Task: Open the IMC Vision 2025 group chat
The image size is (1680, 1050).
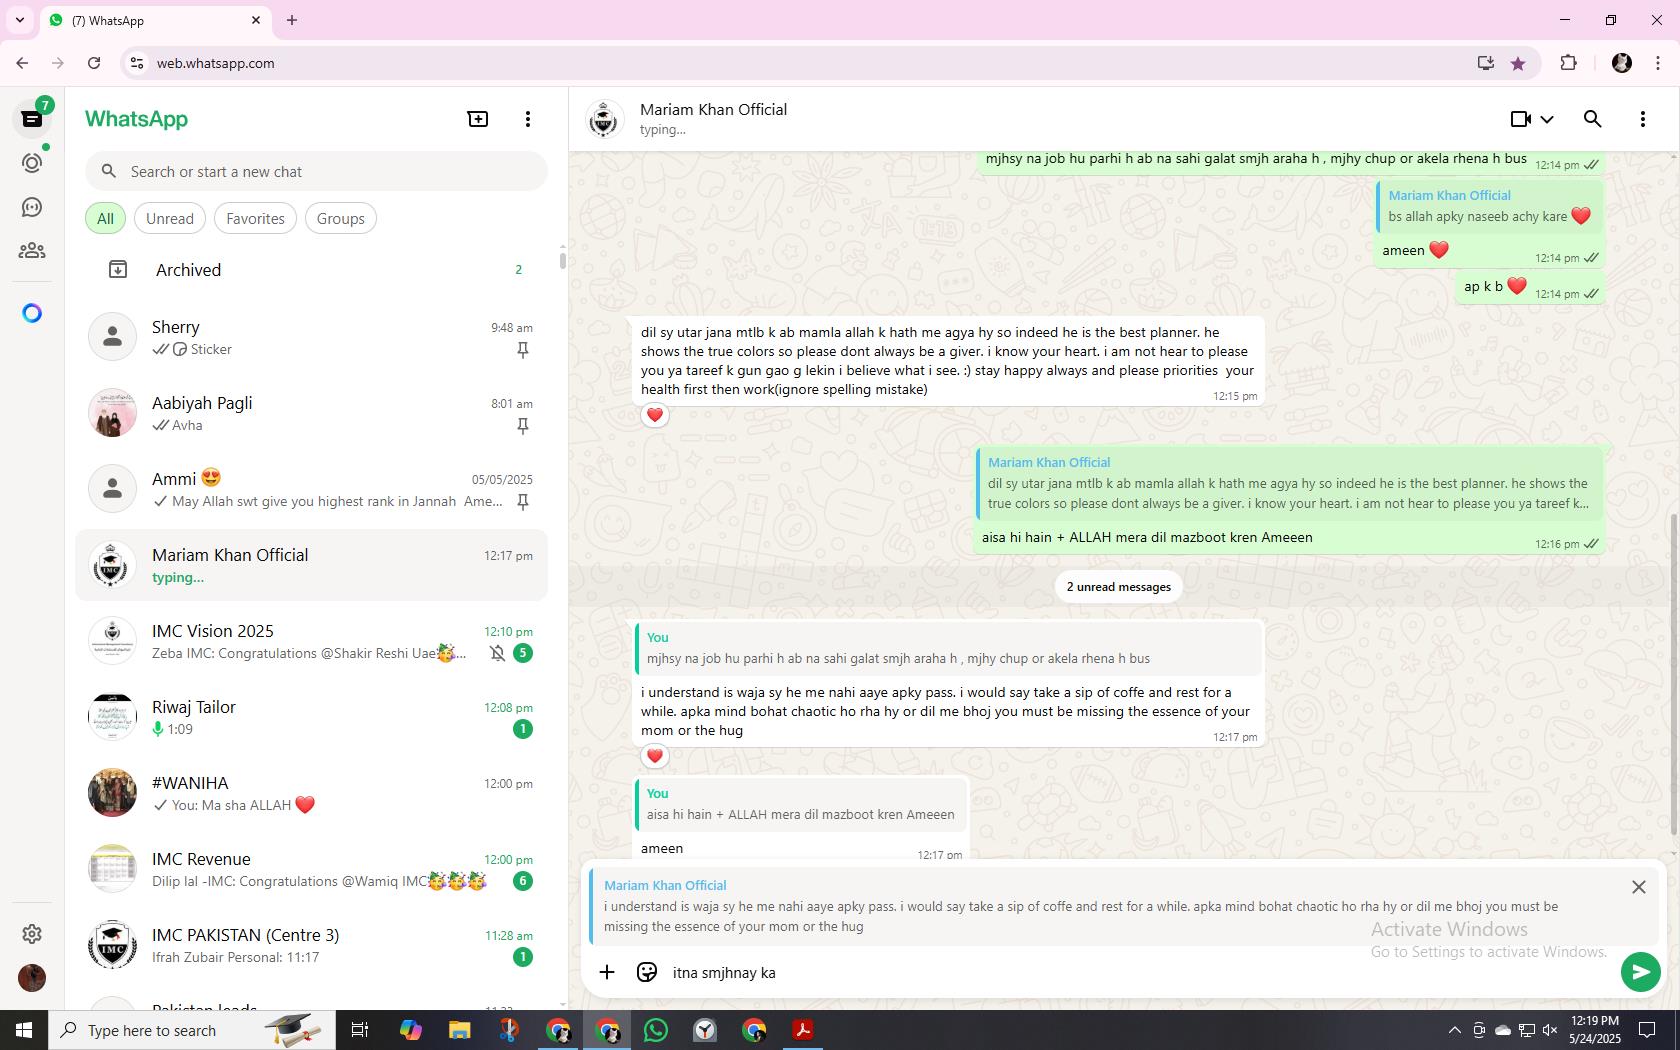Action: (x=312, y=641)
